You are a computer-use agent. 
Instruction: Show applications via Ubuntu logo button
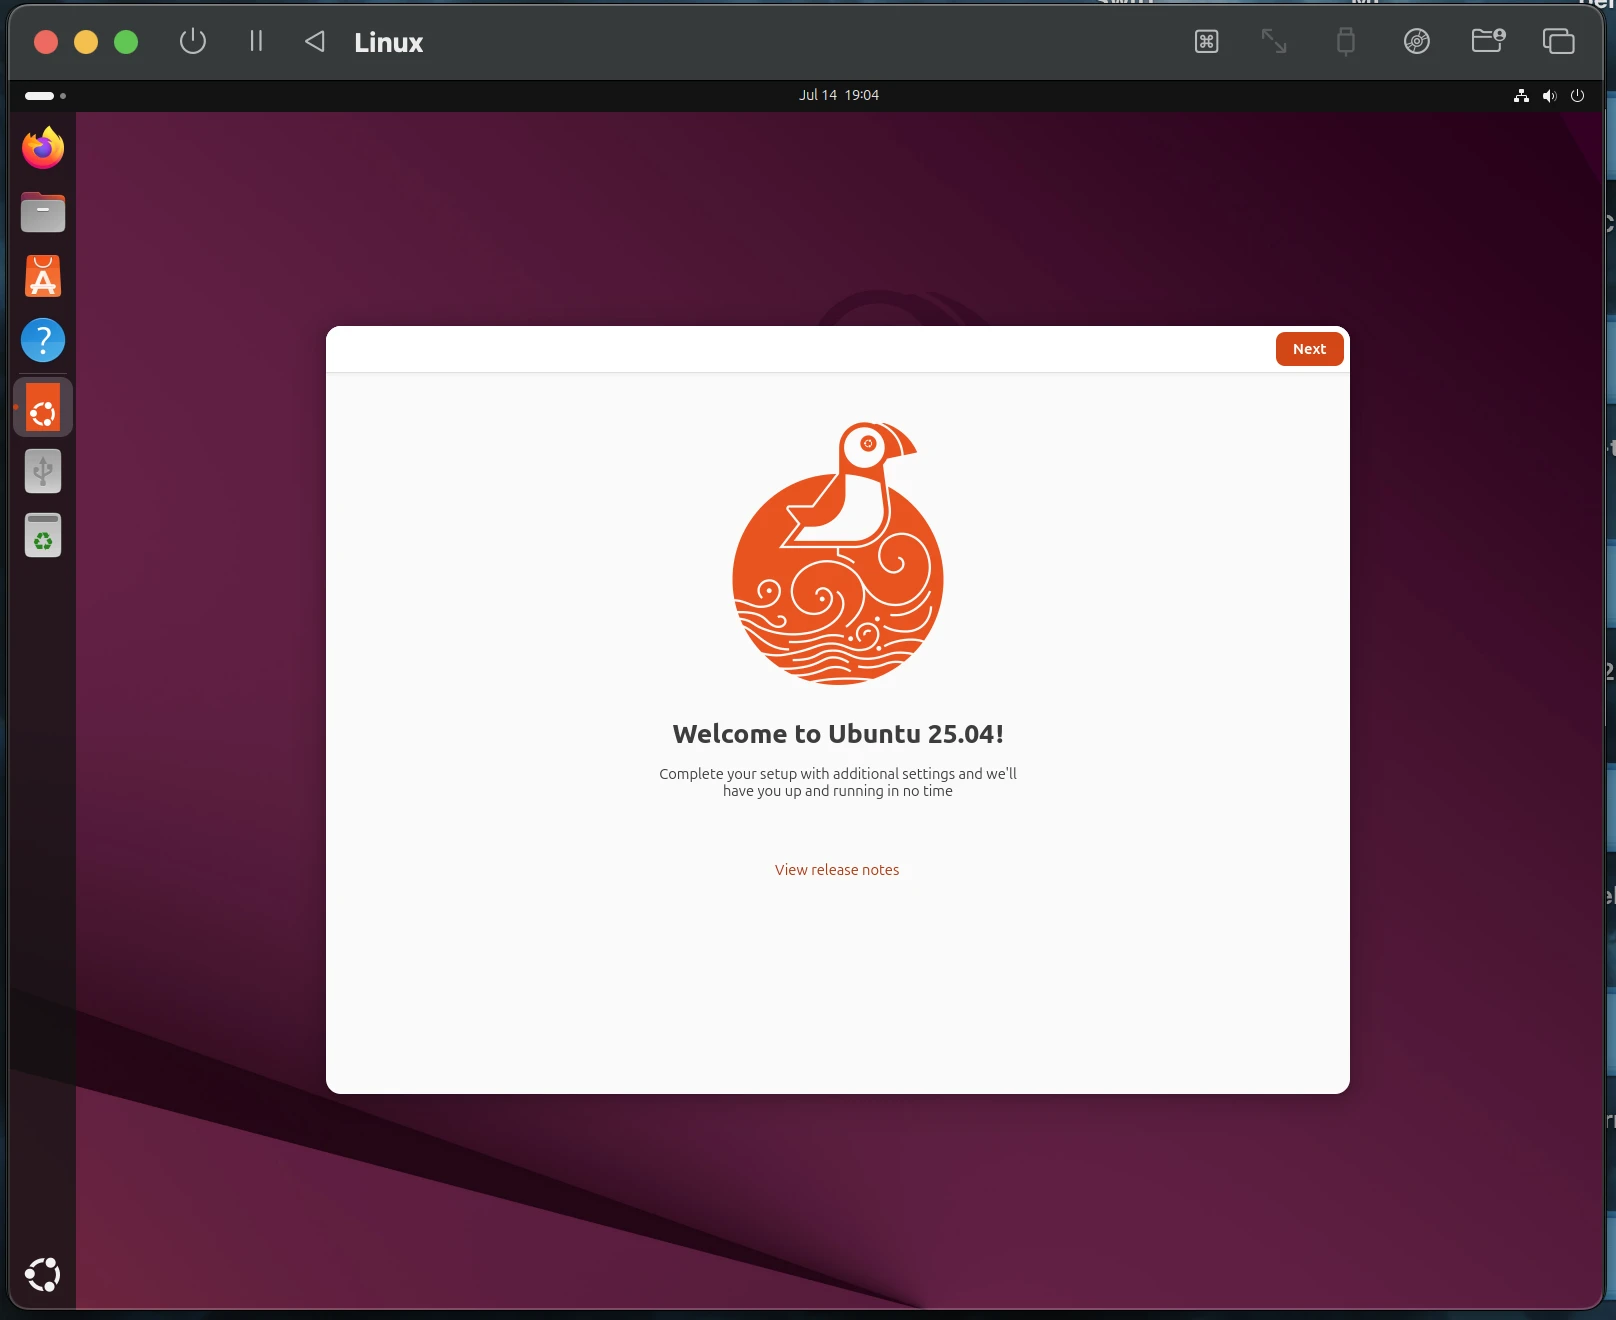(43, 1275)
